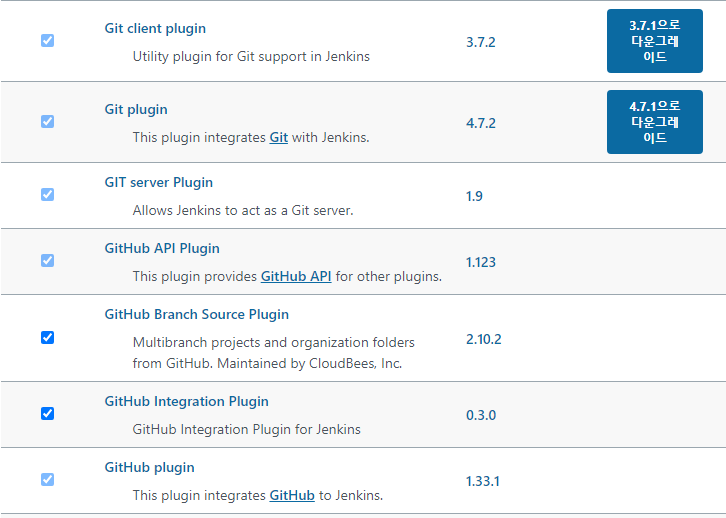This screenshot has width=726, height=518.
Task: Follow the underlined Git link in description
Action: [x=279, y=138]
